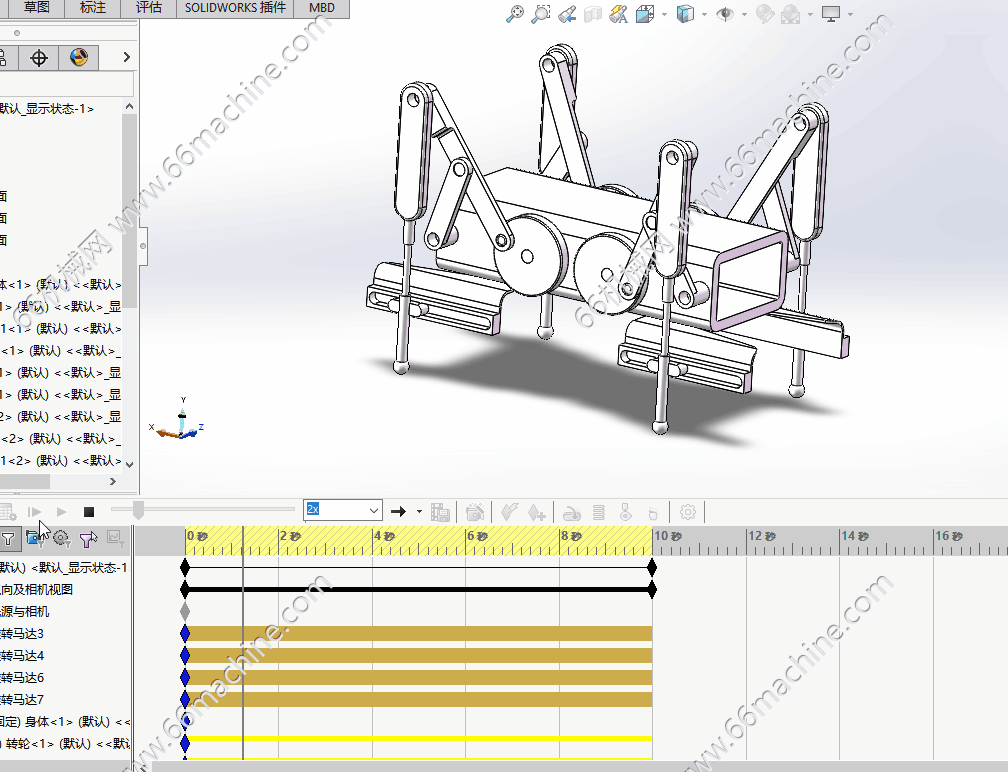Click the Previous View icon
Screen dimensions: 1008x772
[x=567, y=13]
